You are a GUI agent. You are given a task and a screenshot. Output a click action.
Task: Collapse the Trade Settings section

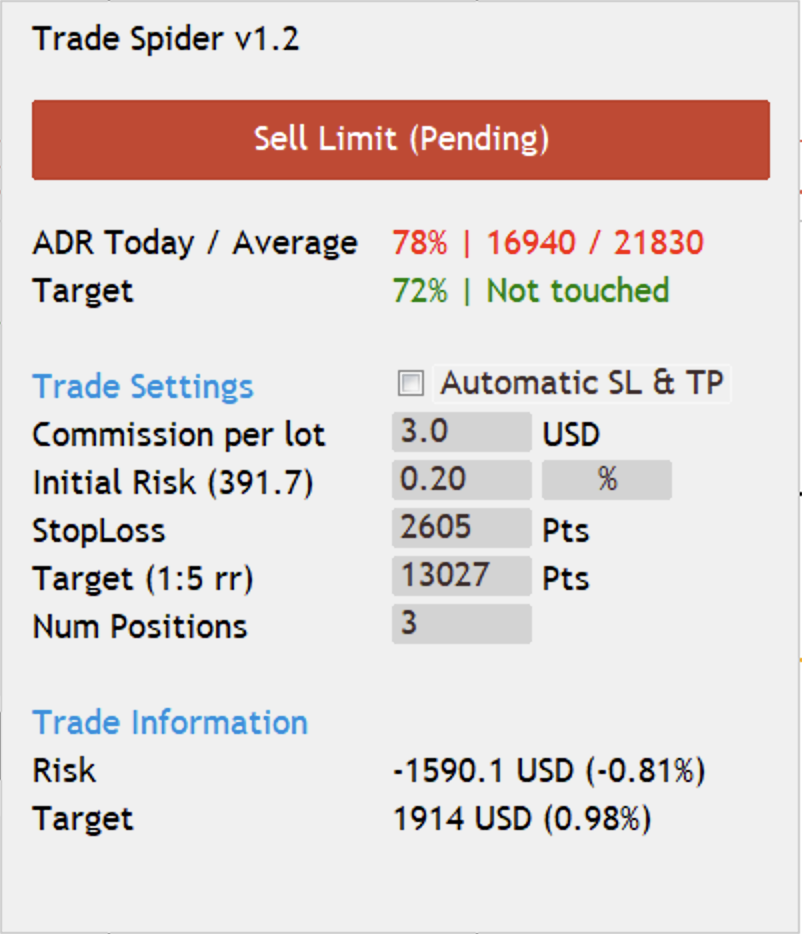142,386
